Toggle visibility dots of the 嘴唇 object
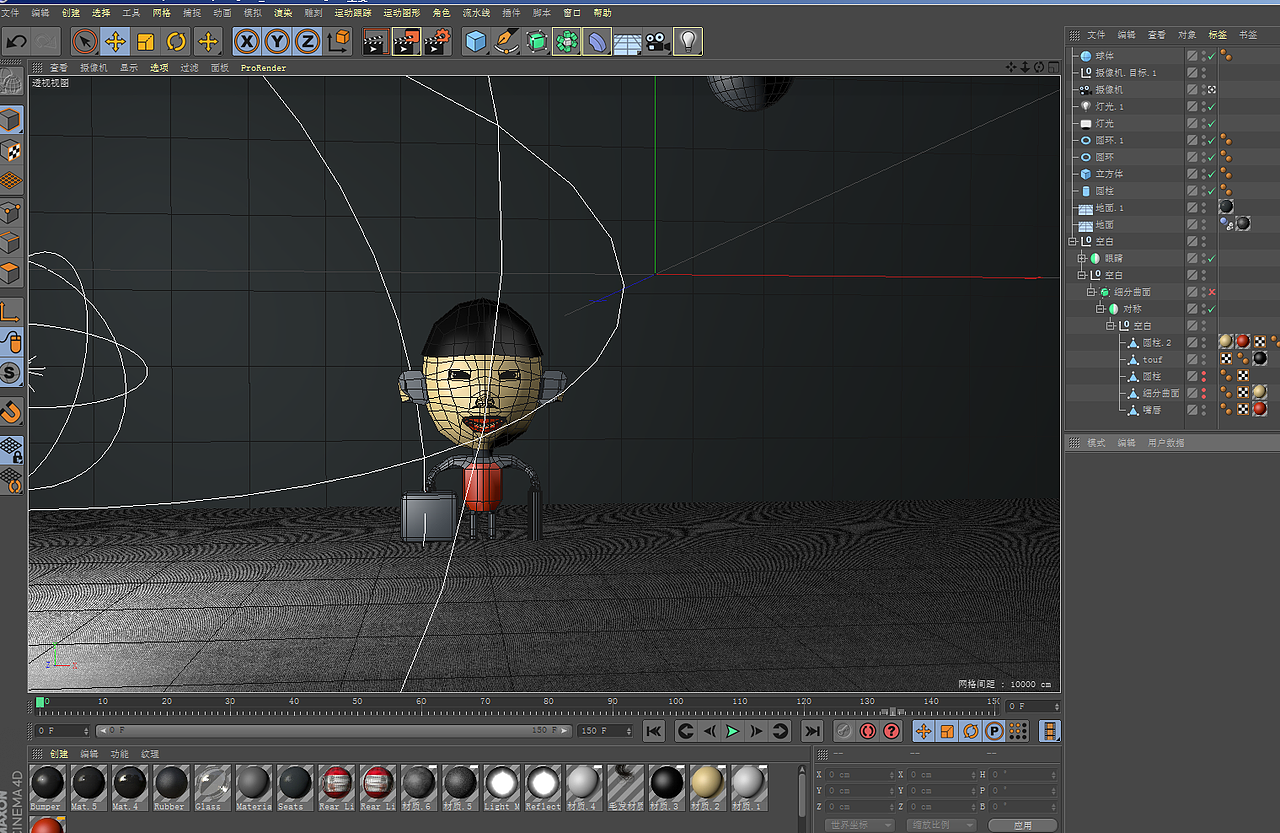1280x833 pixels. 1203,410
